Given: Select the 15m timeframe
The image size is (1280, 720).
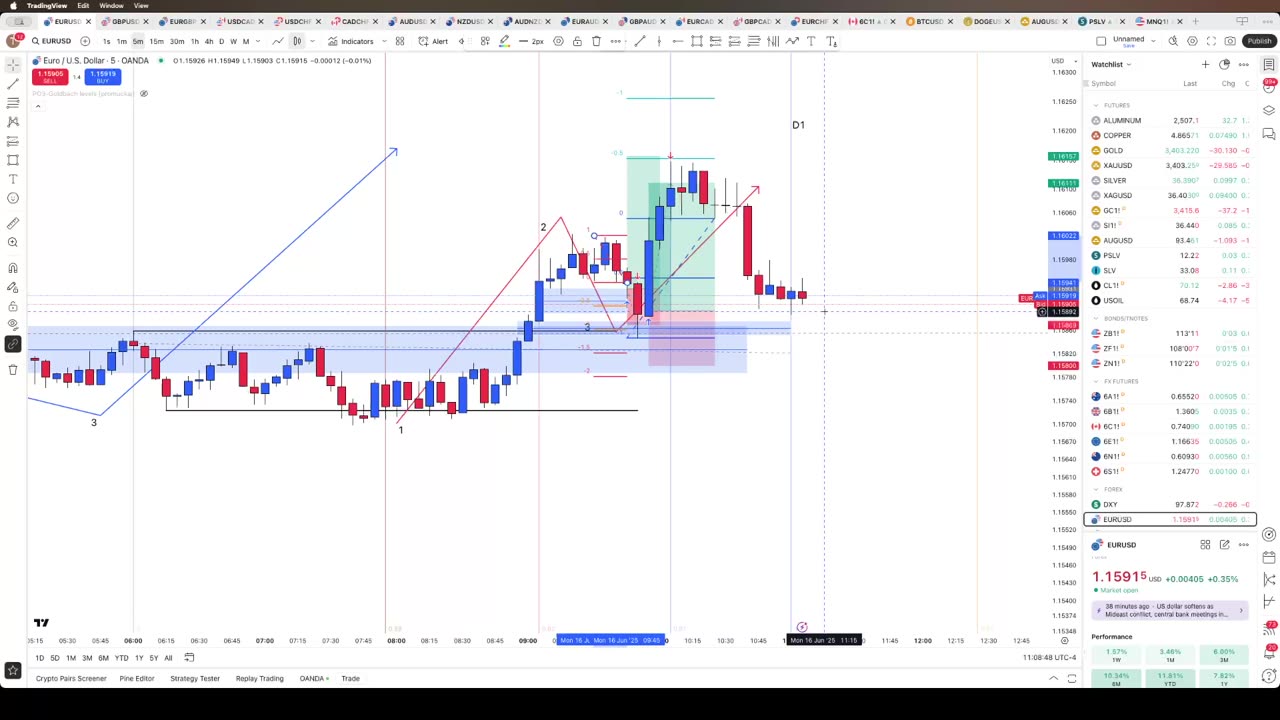Looking at the screenshot, I should 156,41.
